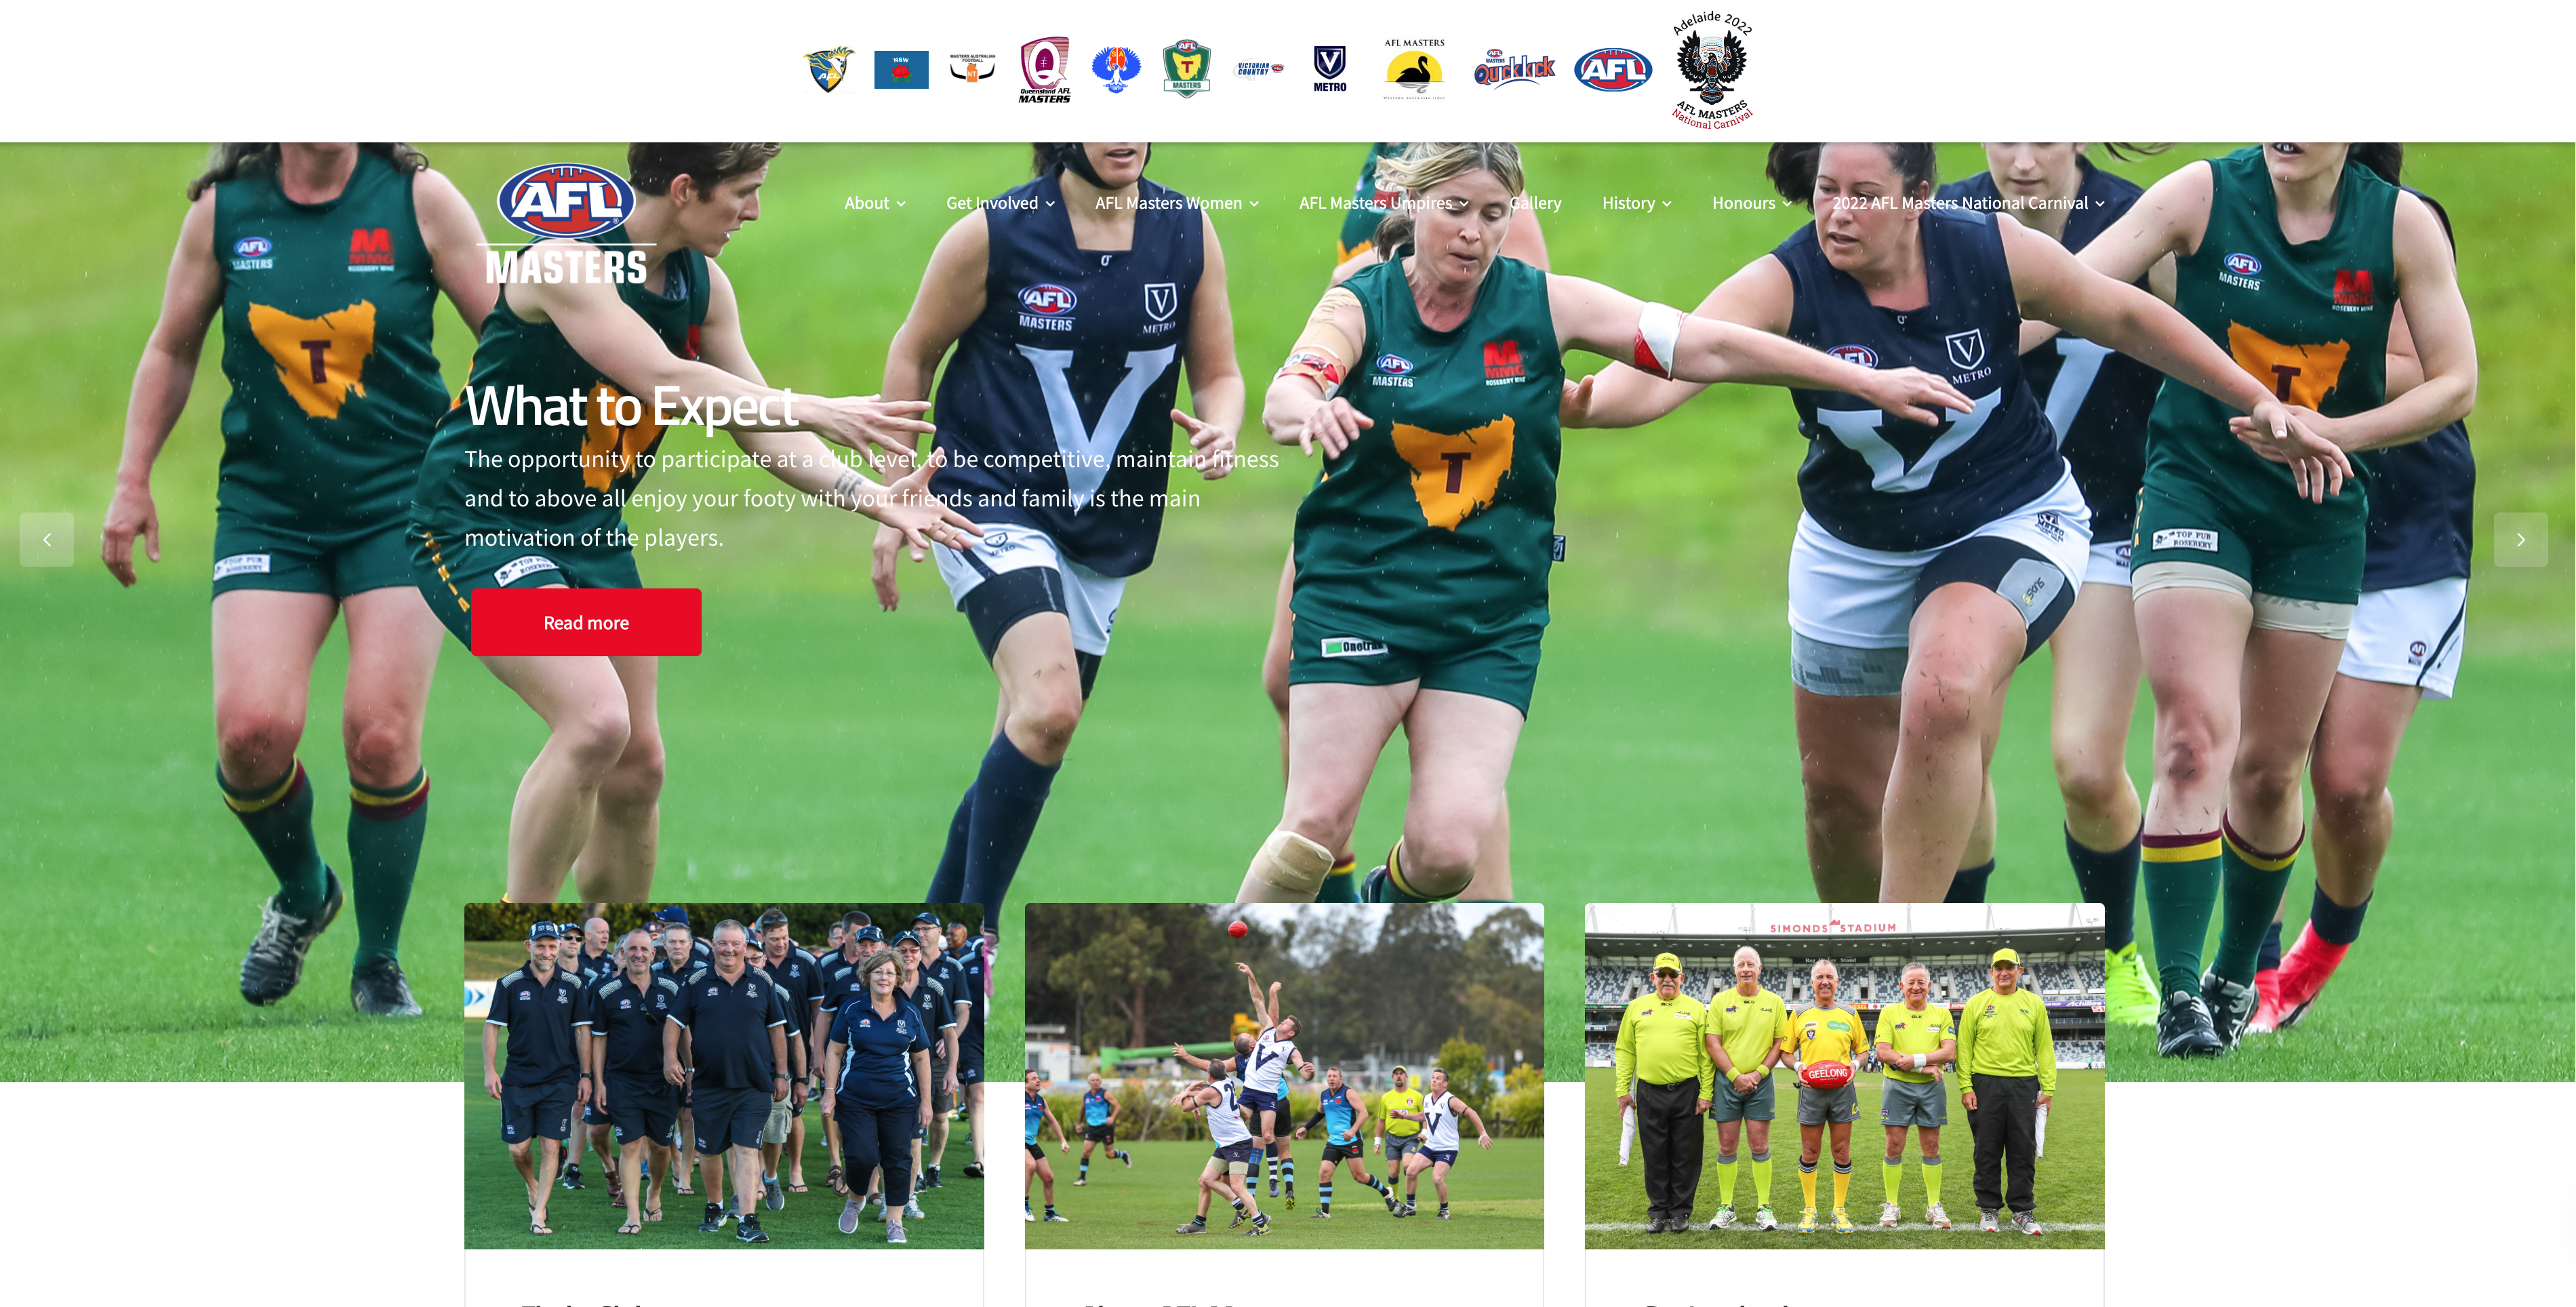2576x1307 pixels.
Task: Open the umpires at Simonds Stadium card image
Action: (x=1844, y=1076)
